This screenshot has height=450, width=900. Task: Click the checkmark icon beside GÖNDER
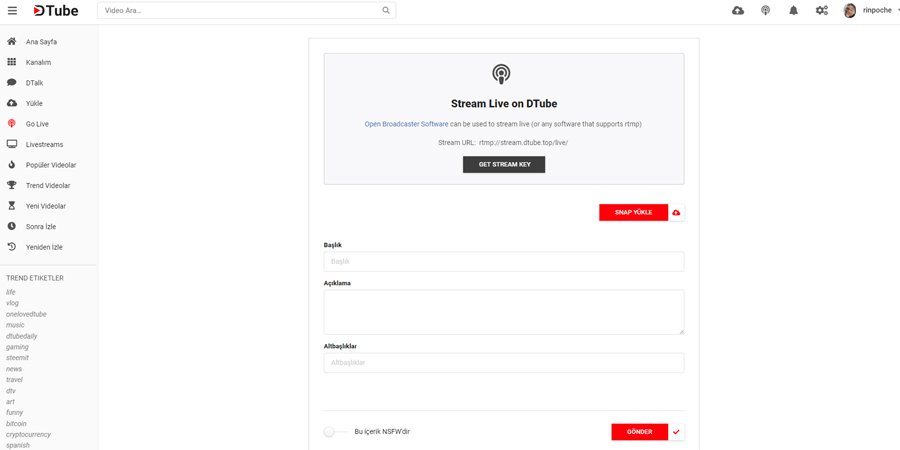[676, 432]
